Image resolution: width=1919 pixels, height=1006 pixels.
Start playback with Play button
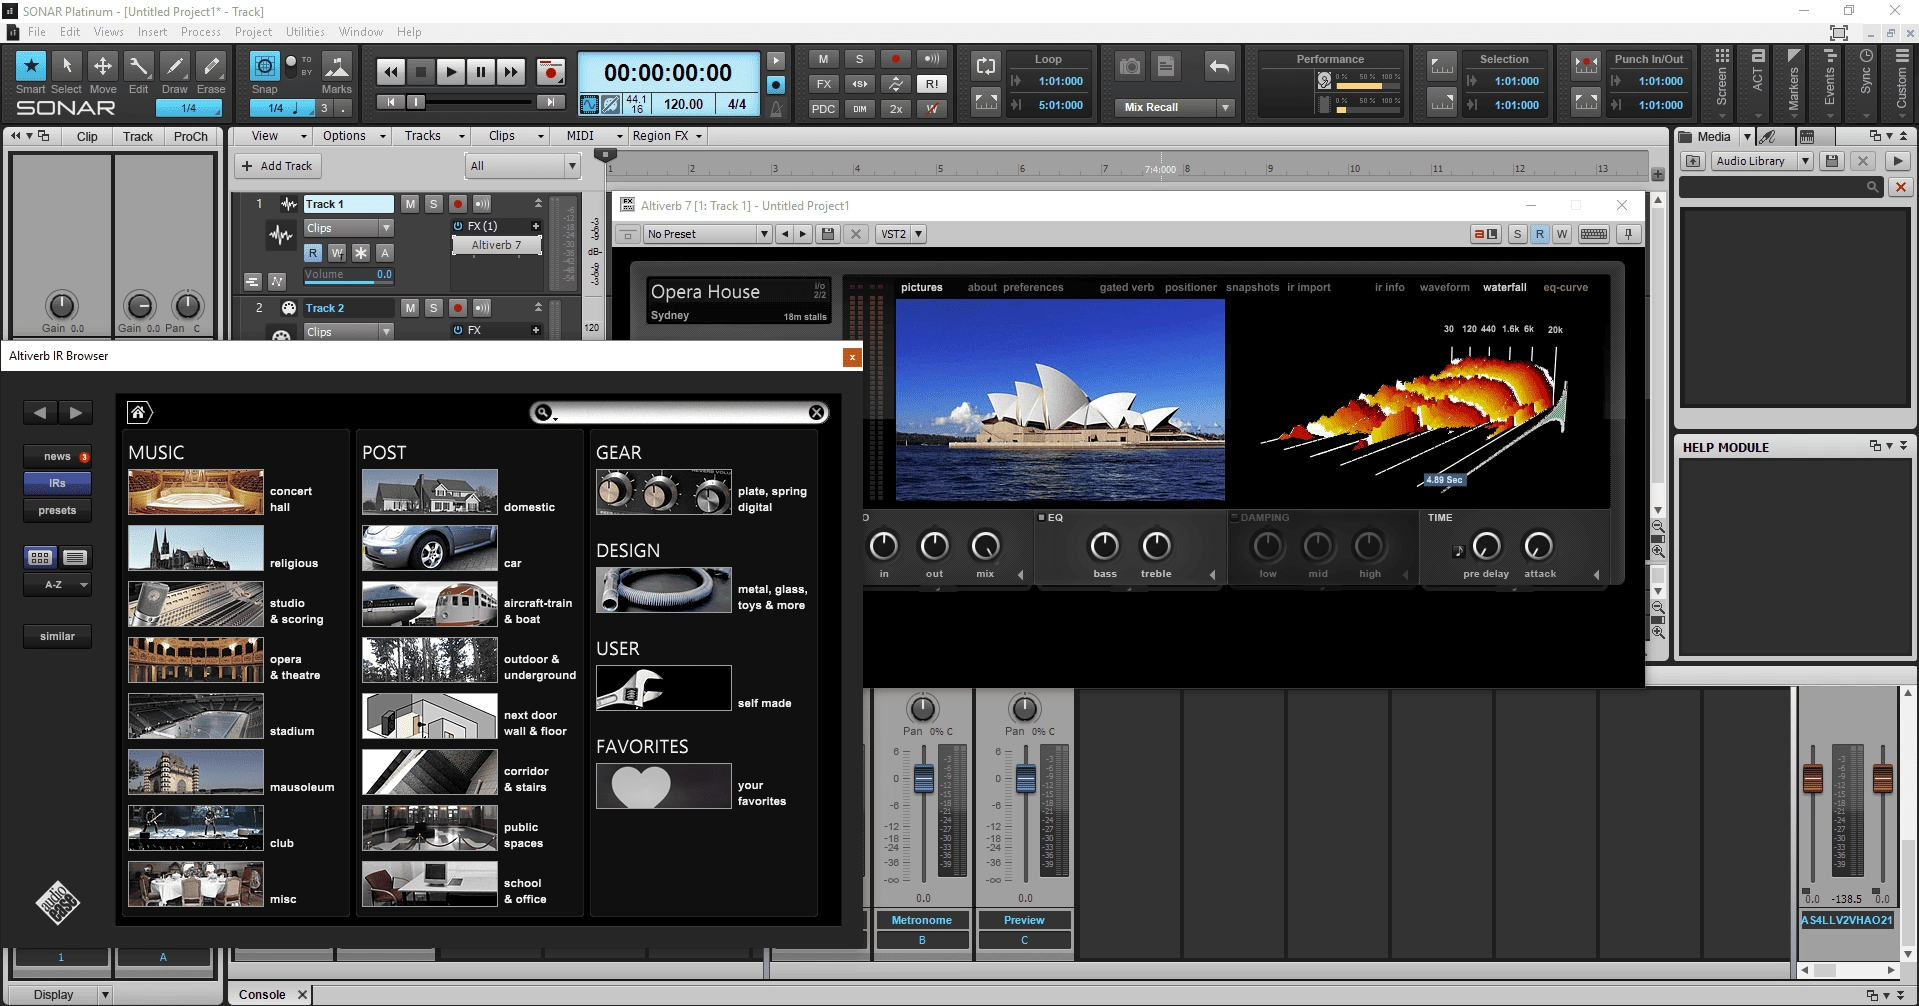coord(451,72)
